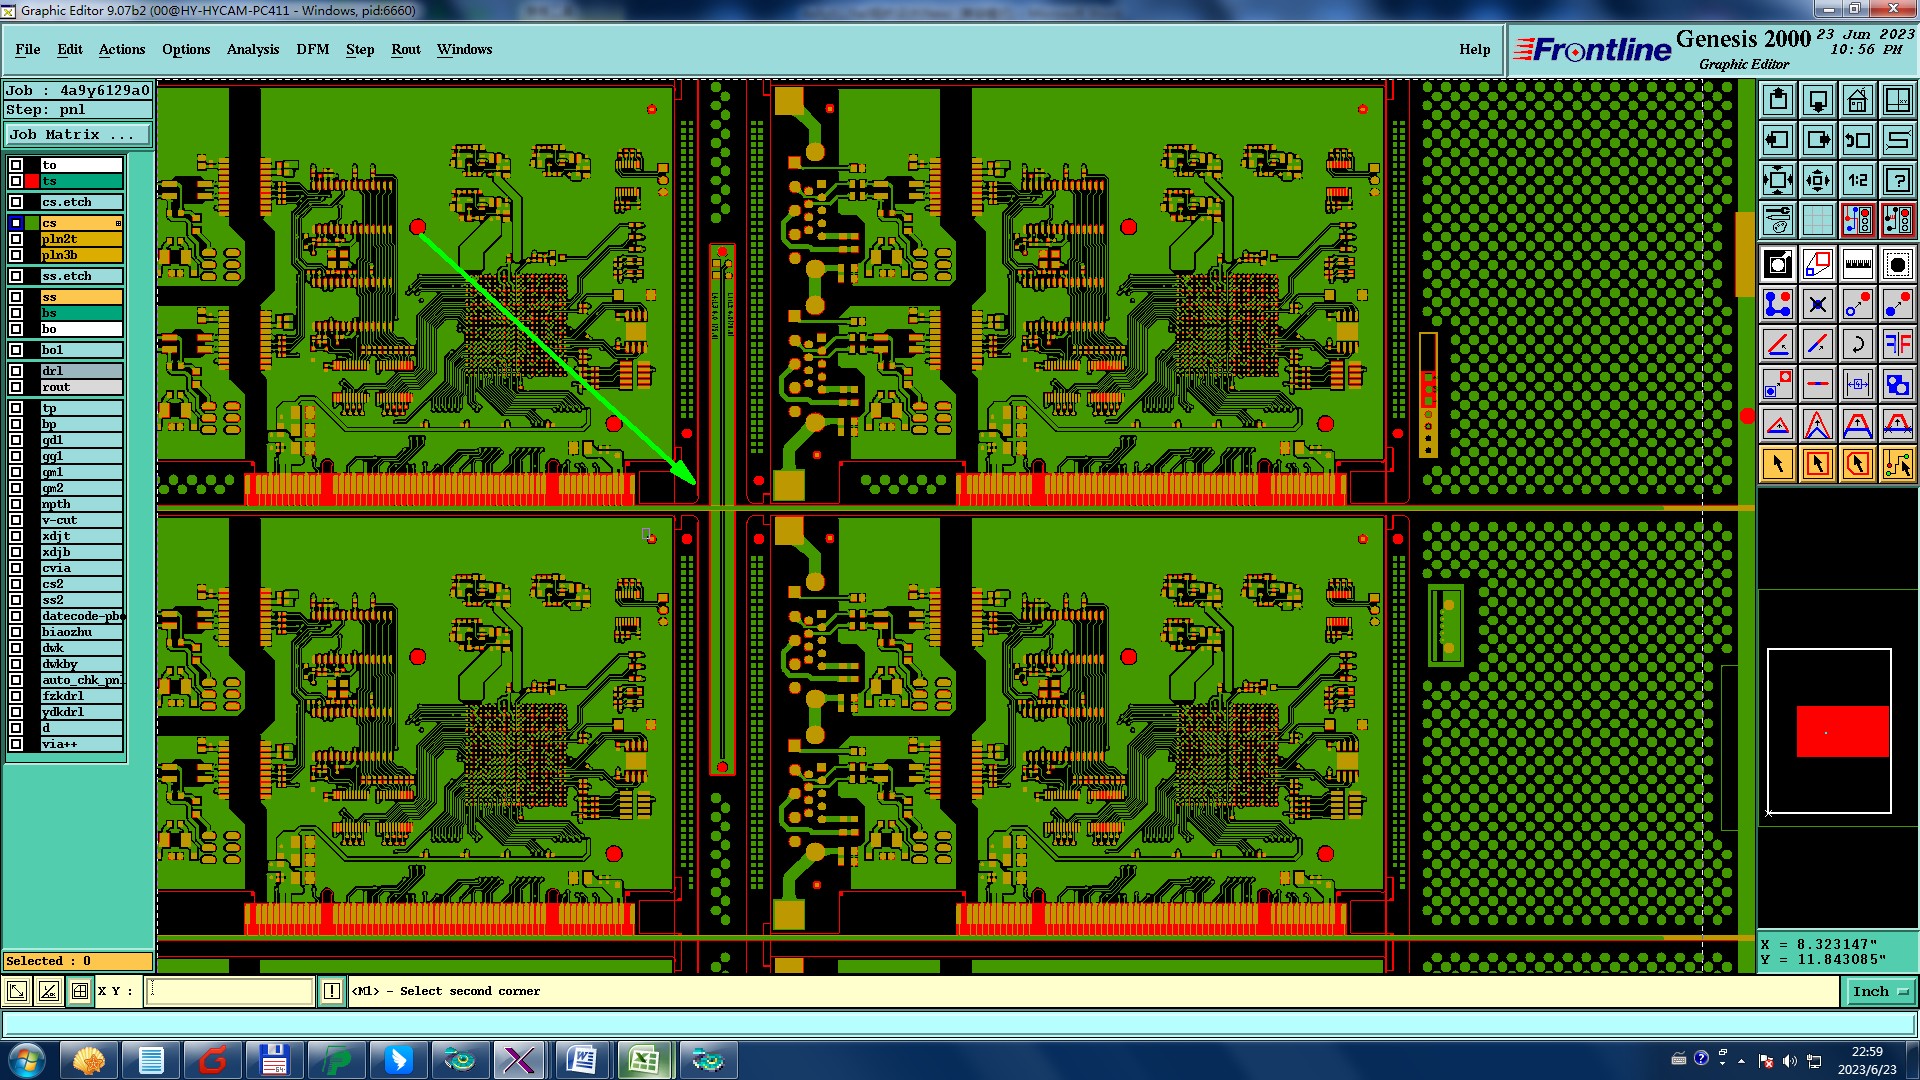Click the X Y coordinate input field

pyautogui.click(x=230, y=991)
